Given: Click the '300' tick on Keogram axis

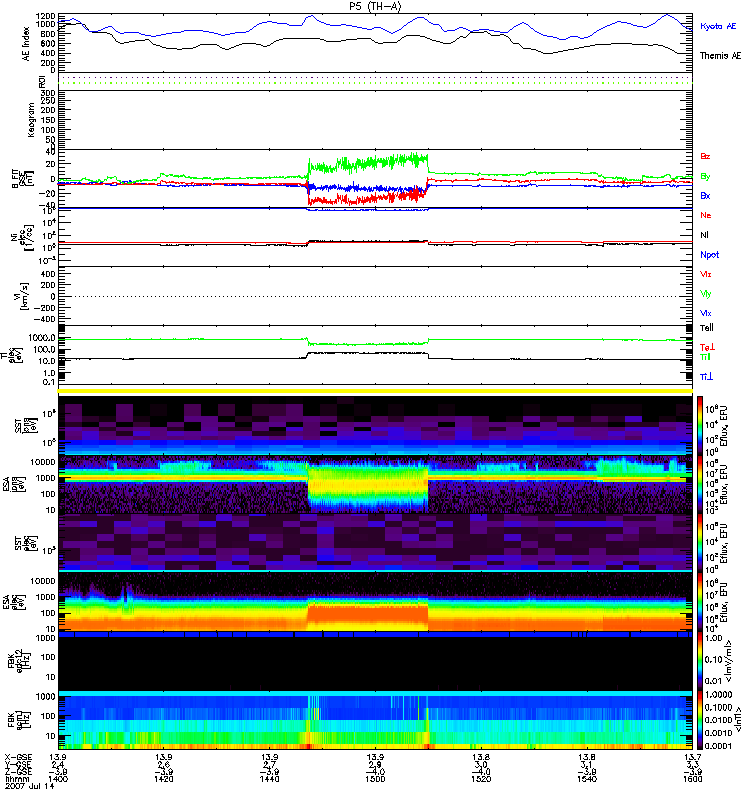Looking at the screenshot, I should coord(48,93).
